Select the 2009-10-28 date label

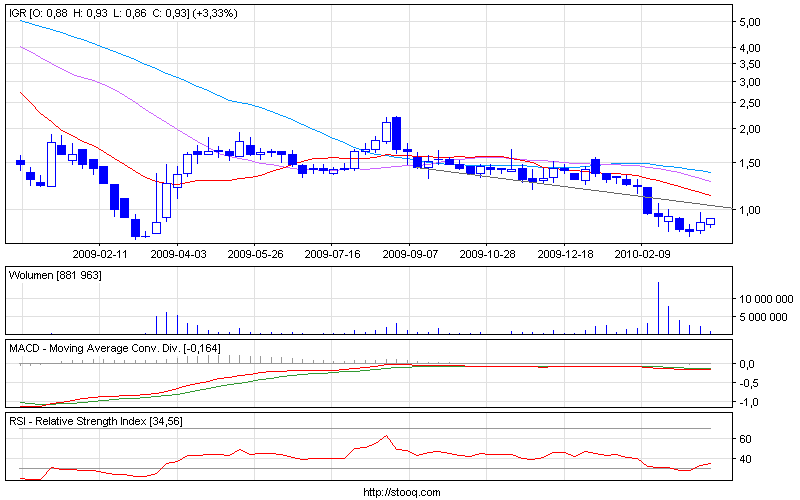pyautogui.click(x=487, y=254)
